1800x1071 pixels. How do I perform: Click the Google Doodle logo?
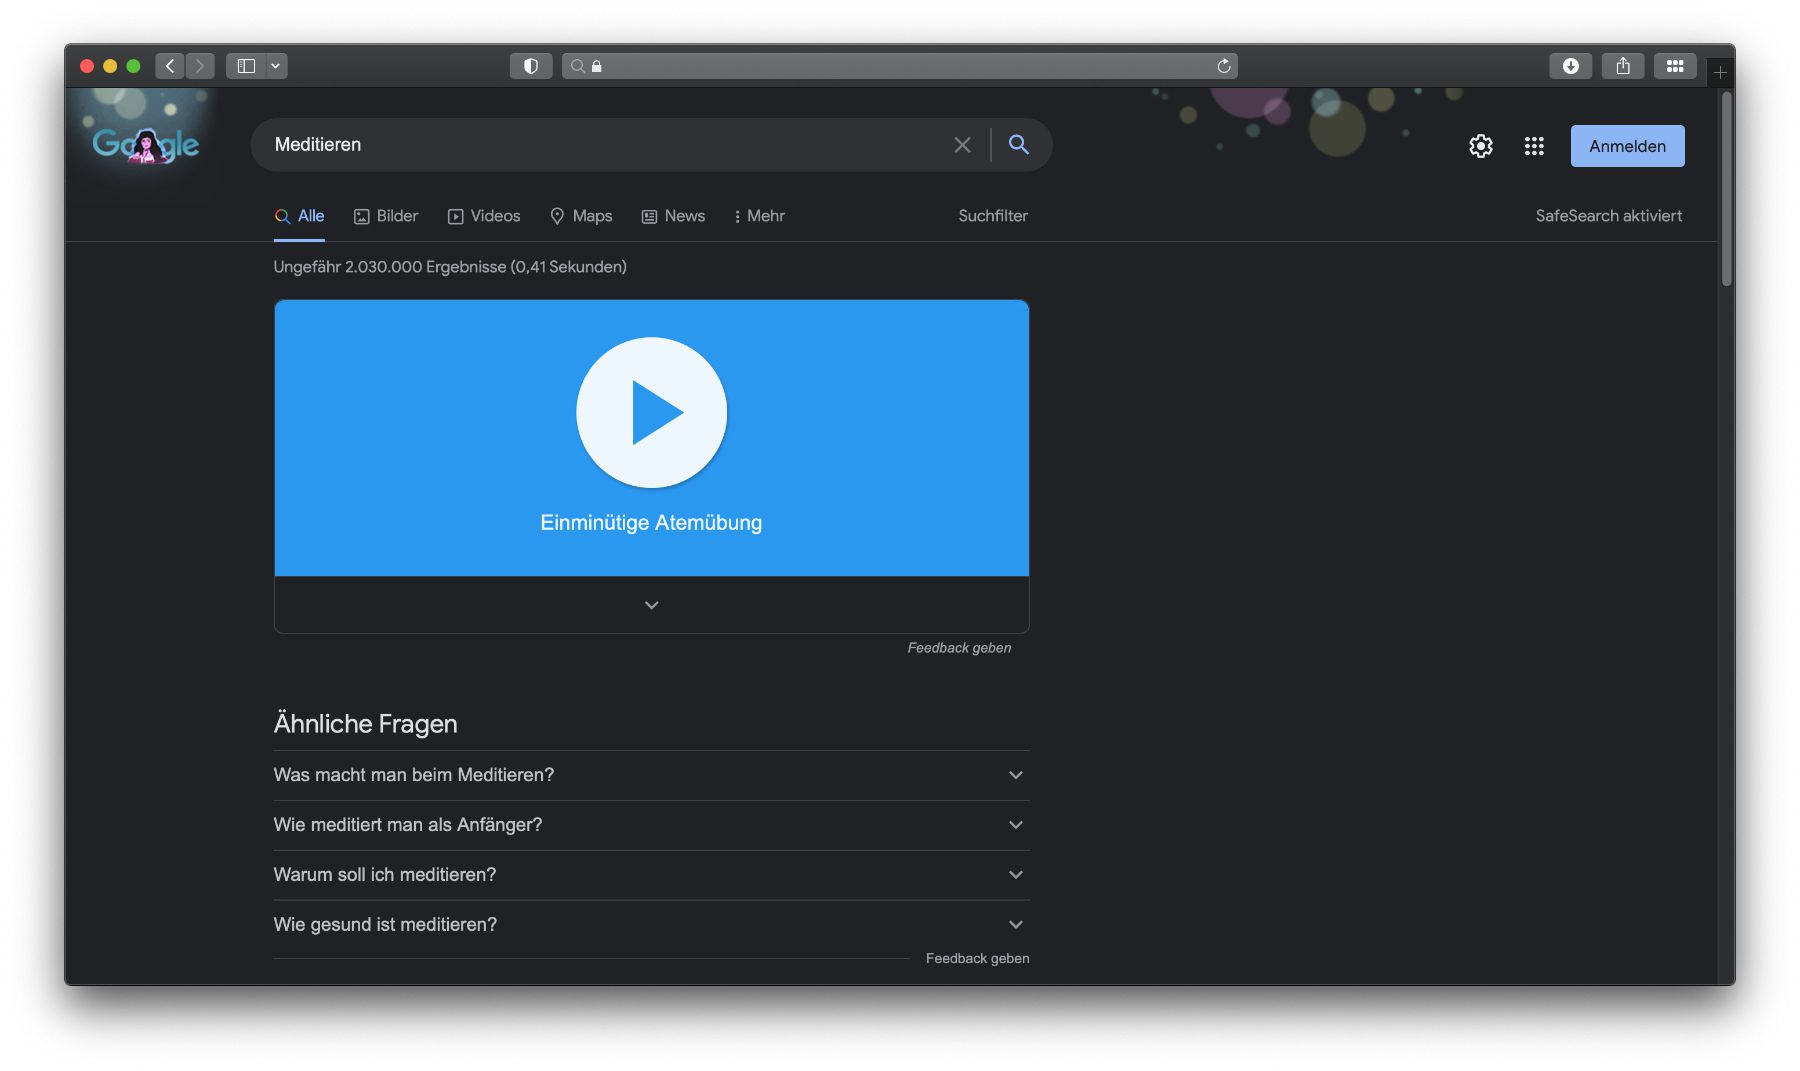click(x=146, y=145)
